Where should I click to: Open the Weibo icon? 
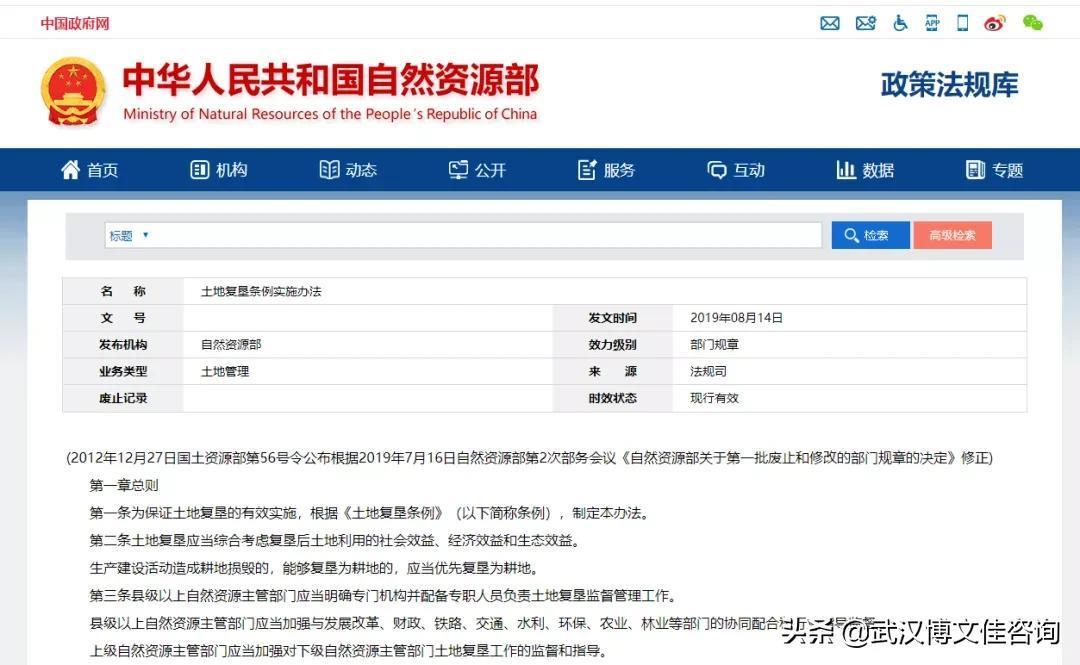click(x=995, y=23)
